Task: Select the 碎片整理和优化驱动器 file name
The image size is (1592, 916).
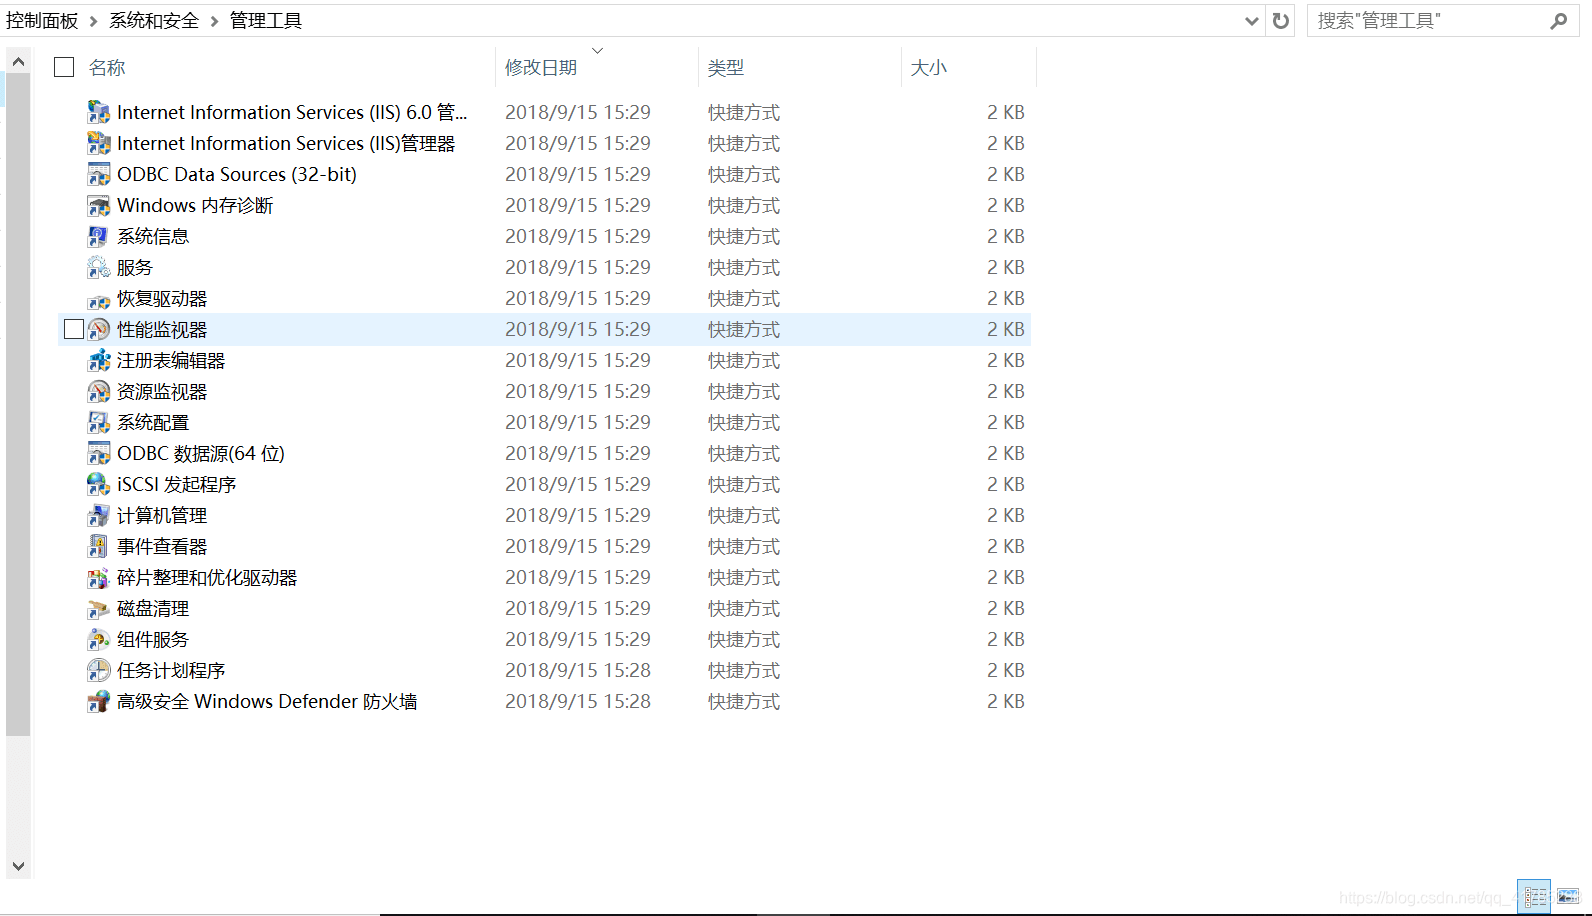Action: coord(207,577)
